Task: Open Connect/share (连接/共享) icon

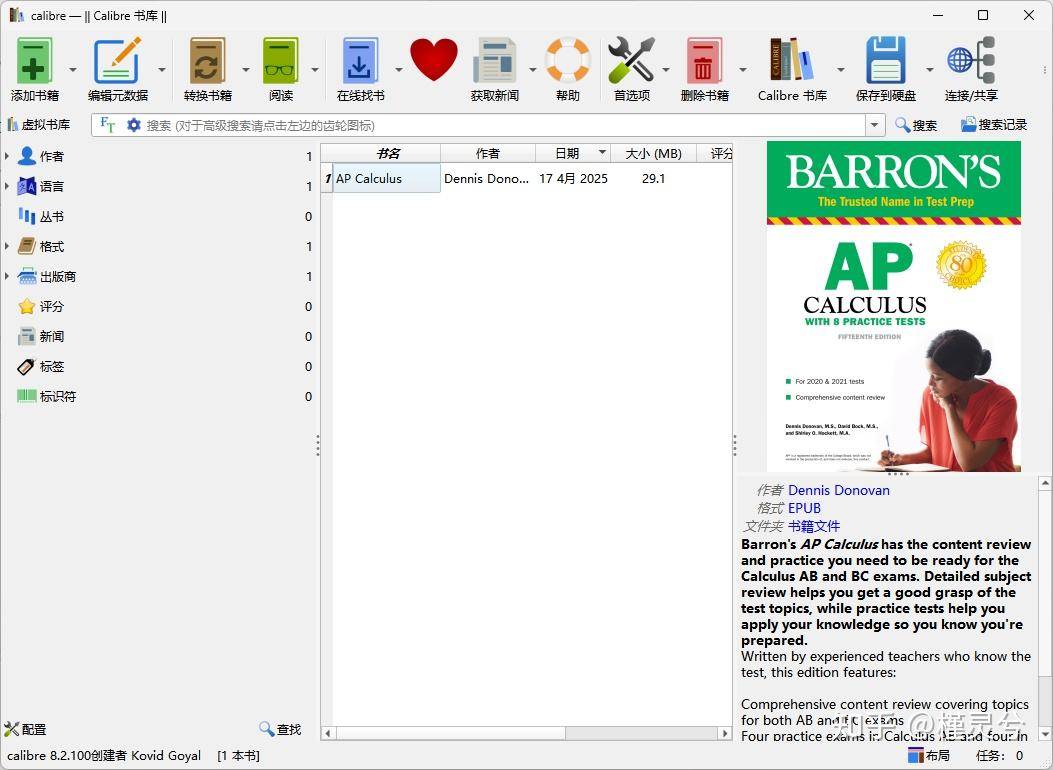Action: (971, 60)
